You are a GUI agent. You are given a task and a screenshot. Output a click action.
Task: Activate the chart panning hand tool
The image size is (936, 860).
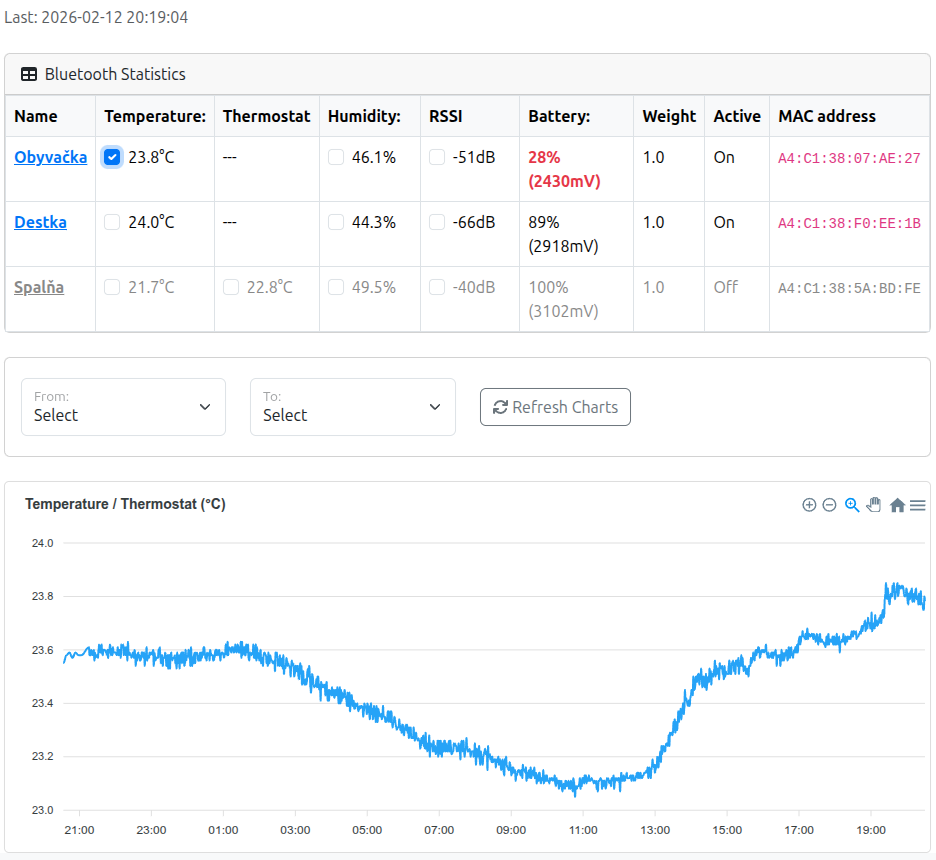[874, 505]
